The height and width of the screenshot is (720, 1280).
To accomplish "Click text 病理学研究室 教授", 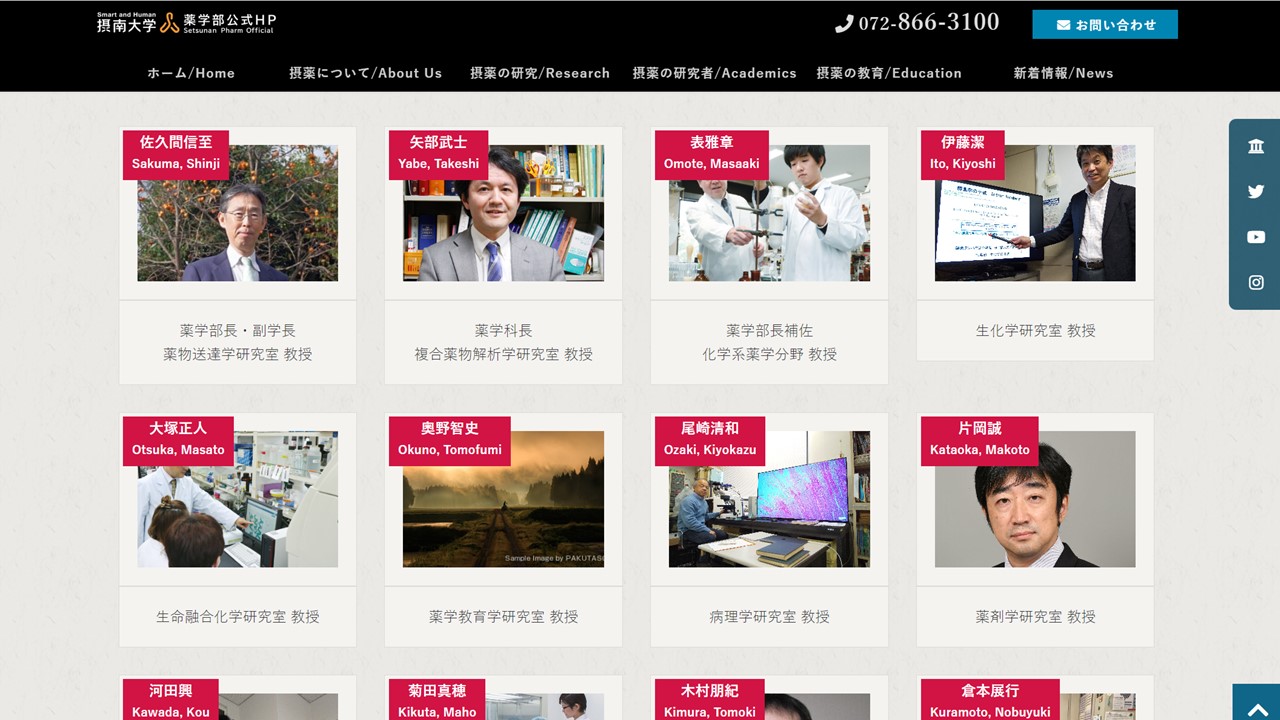I will click(x=770, y=617).
